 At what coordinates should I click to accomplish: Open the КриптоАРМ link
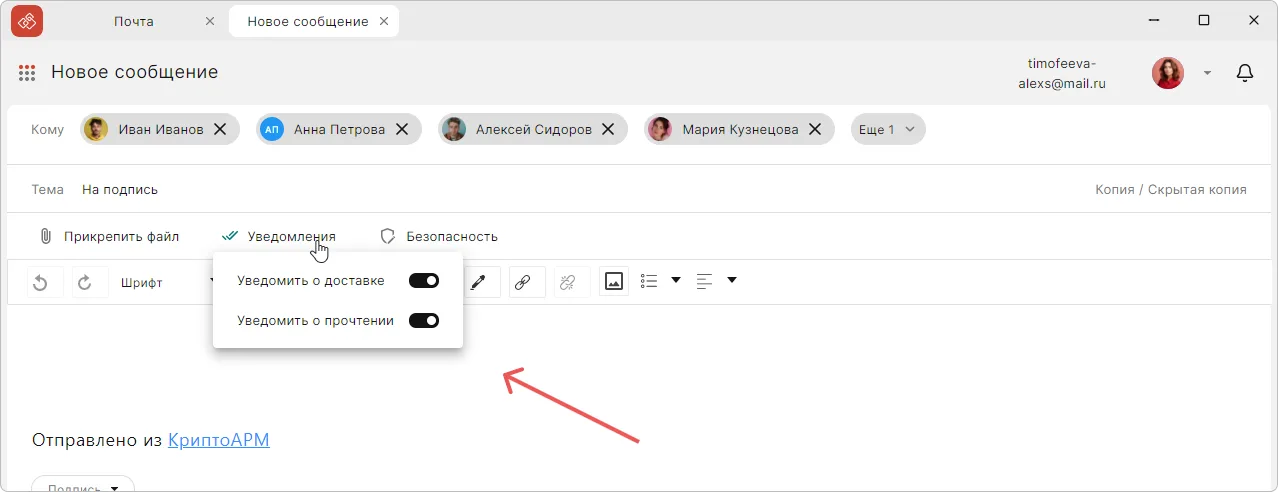pos(218,440)
